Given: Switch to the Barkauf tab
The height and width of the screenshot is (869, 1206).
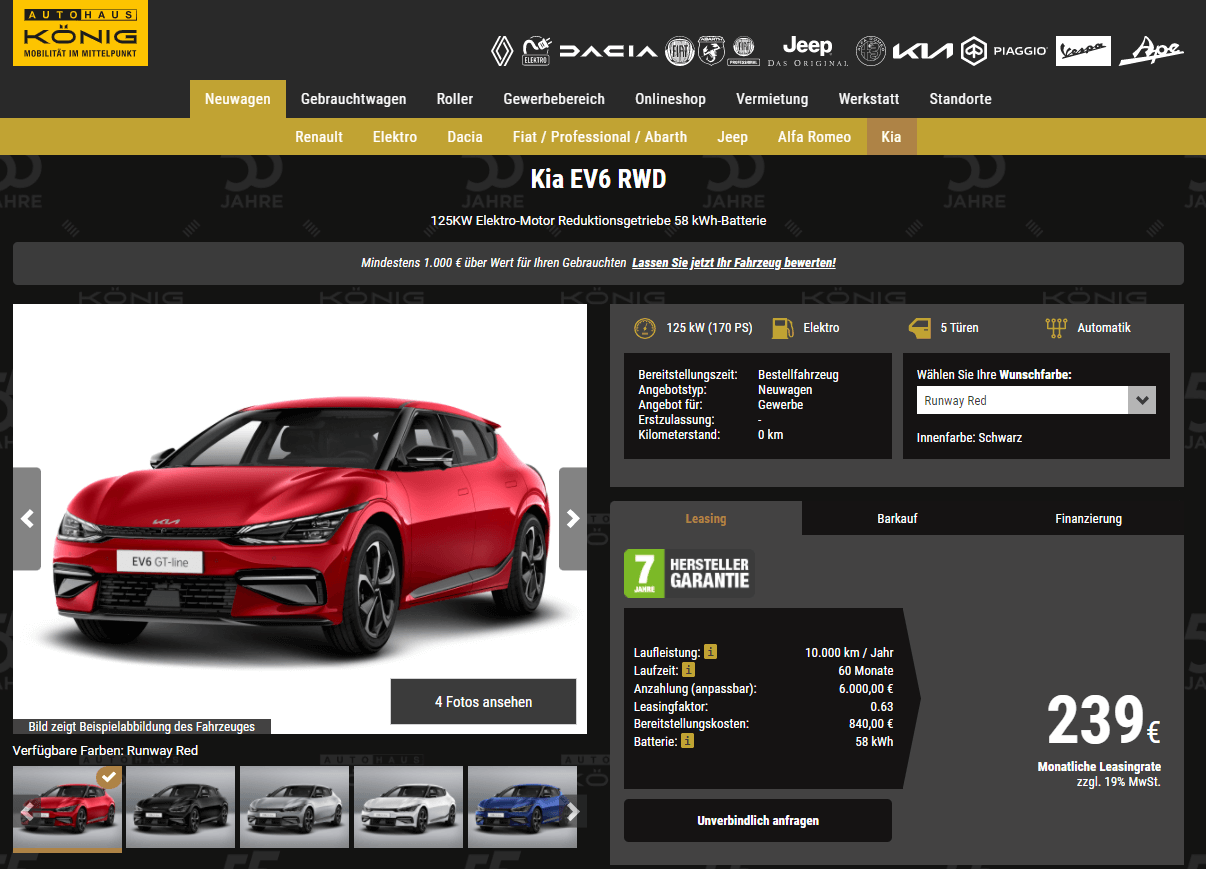Looking at the screenshot, I should pyautogui.click(x=897, y=518).
